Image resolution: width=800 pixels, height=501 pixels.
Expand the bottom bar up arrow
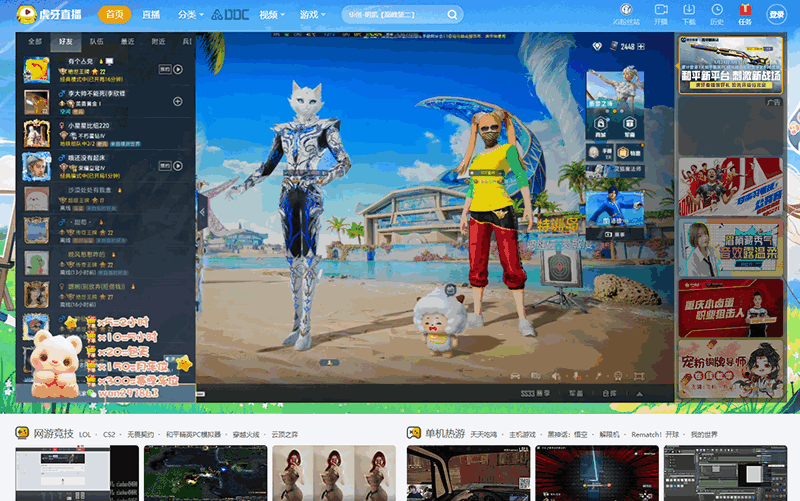[639, 394]
